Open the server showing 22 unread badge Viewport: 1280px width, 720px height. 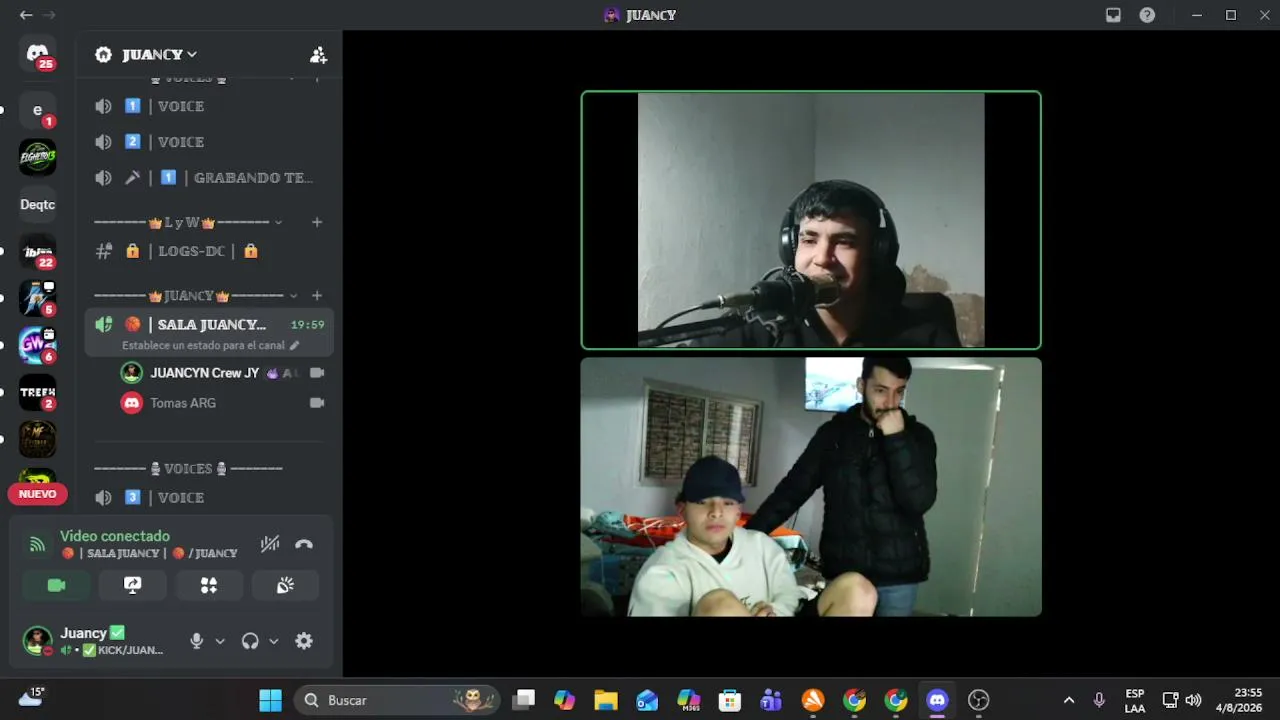tap(38, 251)
